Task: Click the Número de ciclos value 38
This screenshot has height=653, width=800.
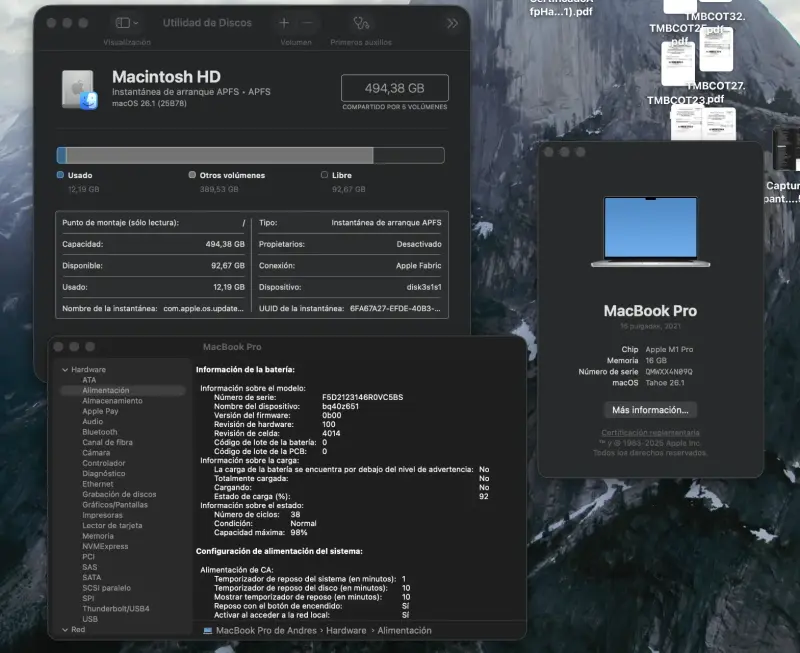Action: click(295, 514)
